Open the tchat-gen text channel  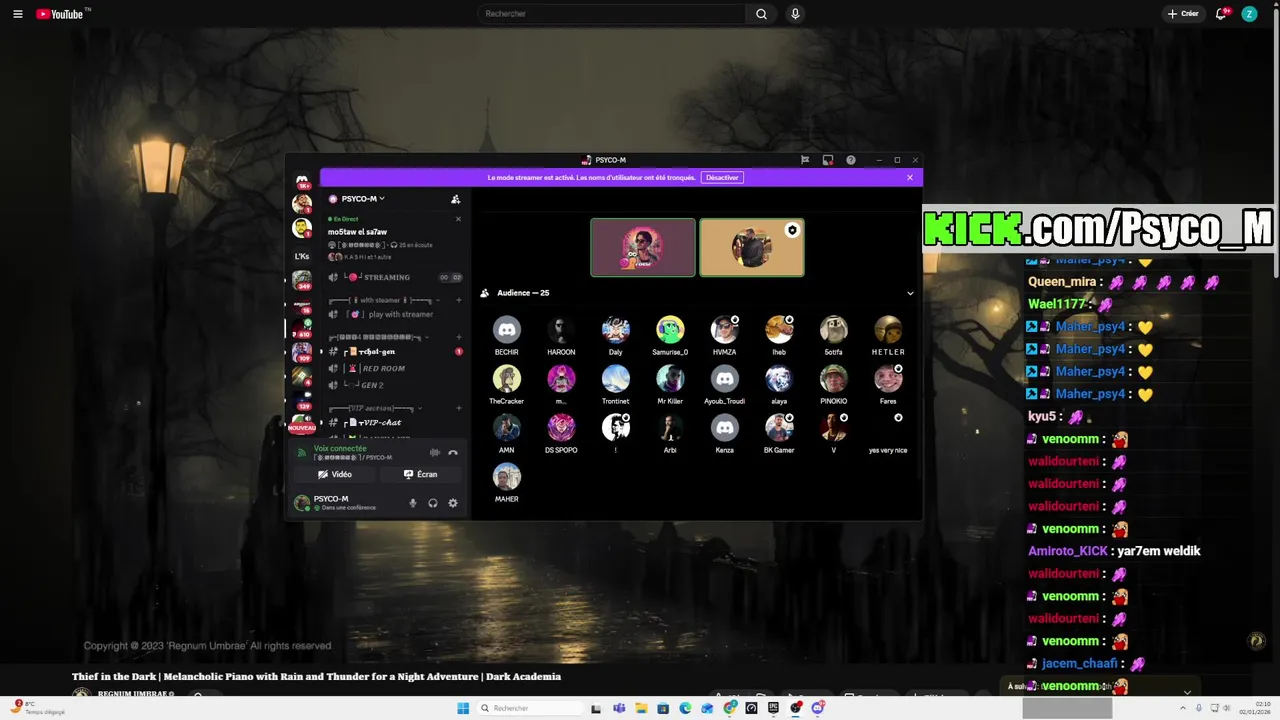394,352
